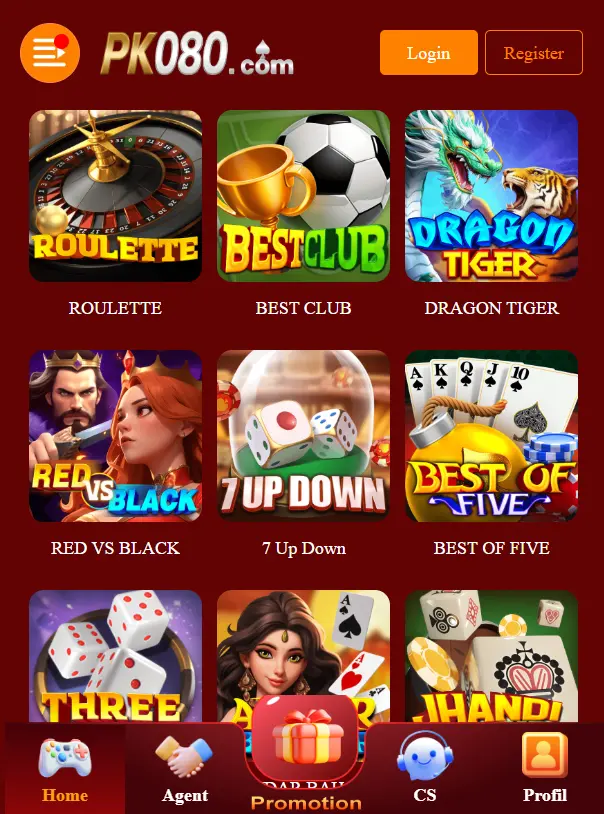Open CS support headset icon
This screenshot has width=604, height=814.
point(425,756)
